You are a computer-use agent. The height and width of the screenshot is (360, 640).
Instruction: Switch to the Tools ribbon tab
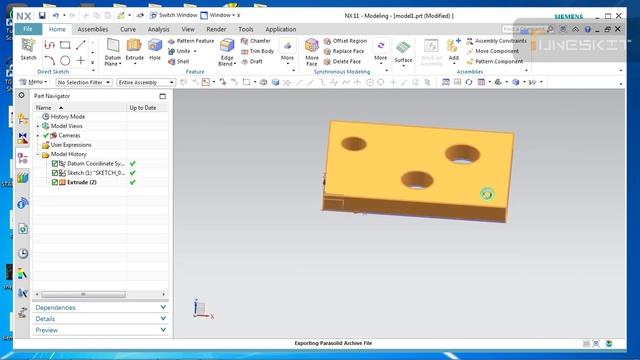[x=245, y=29]
